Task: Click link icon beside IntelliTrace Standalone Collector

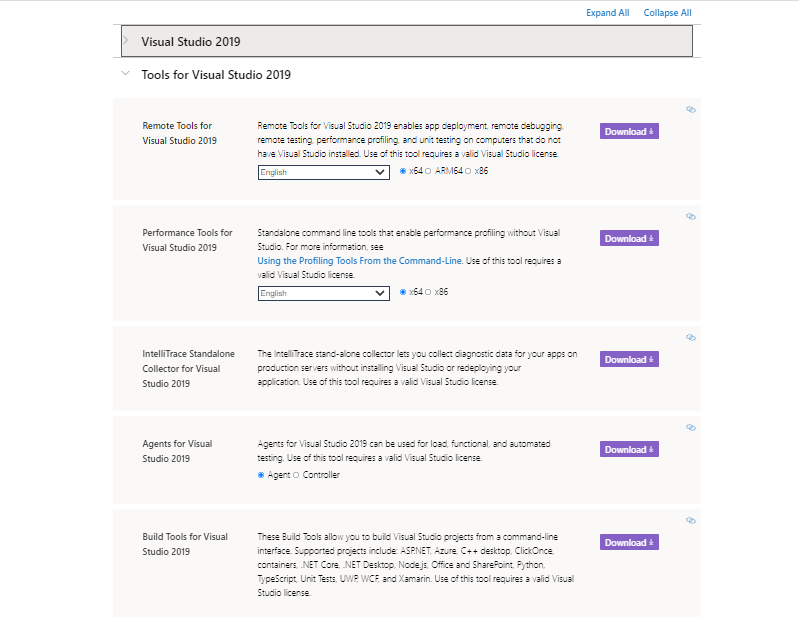Action: 690,337
